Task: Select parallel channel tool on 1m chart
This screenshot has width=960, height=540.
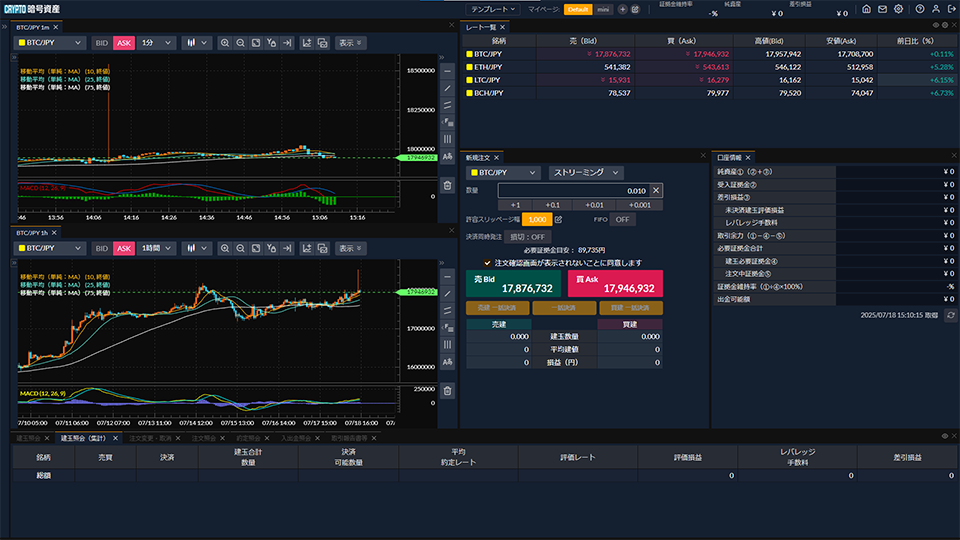Action: coord(448,105)
